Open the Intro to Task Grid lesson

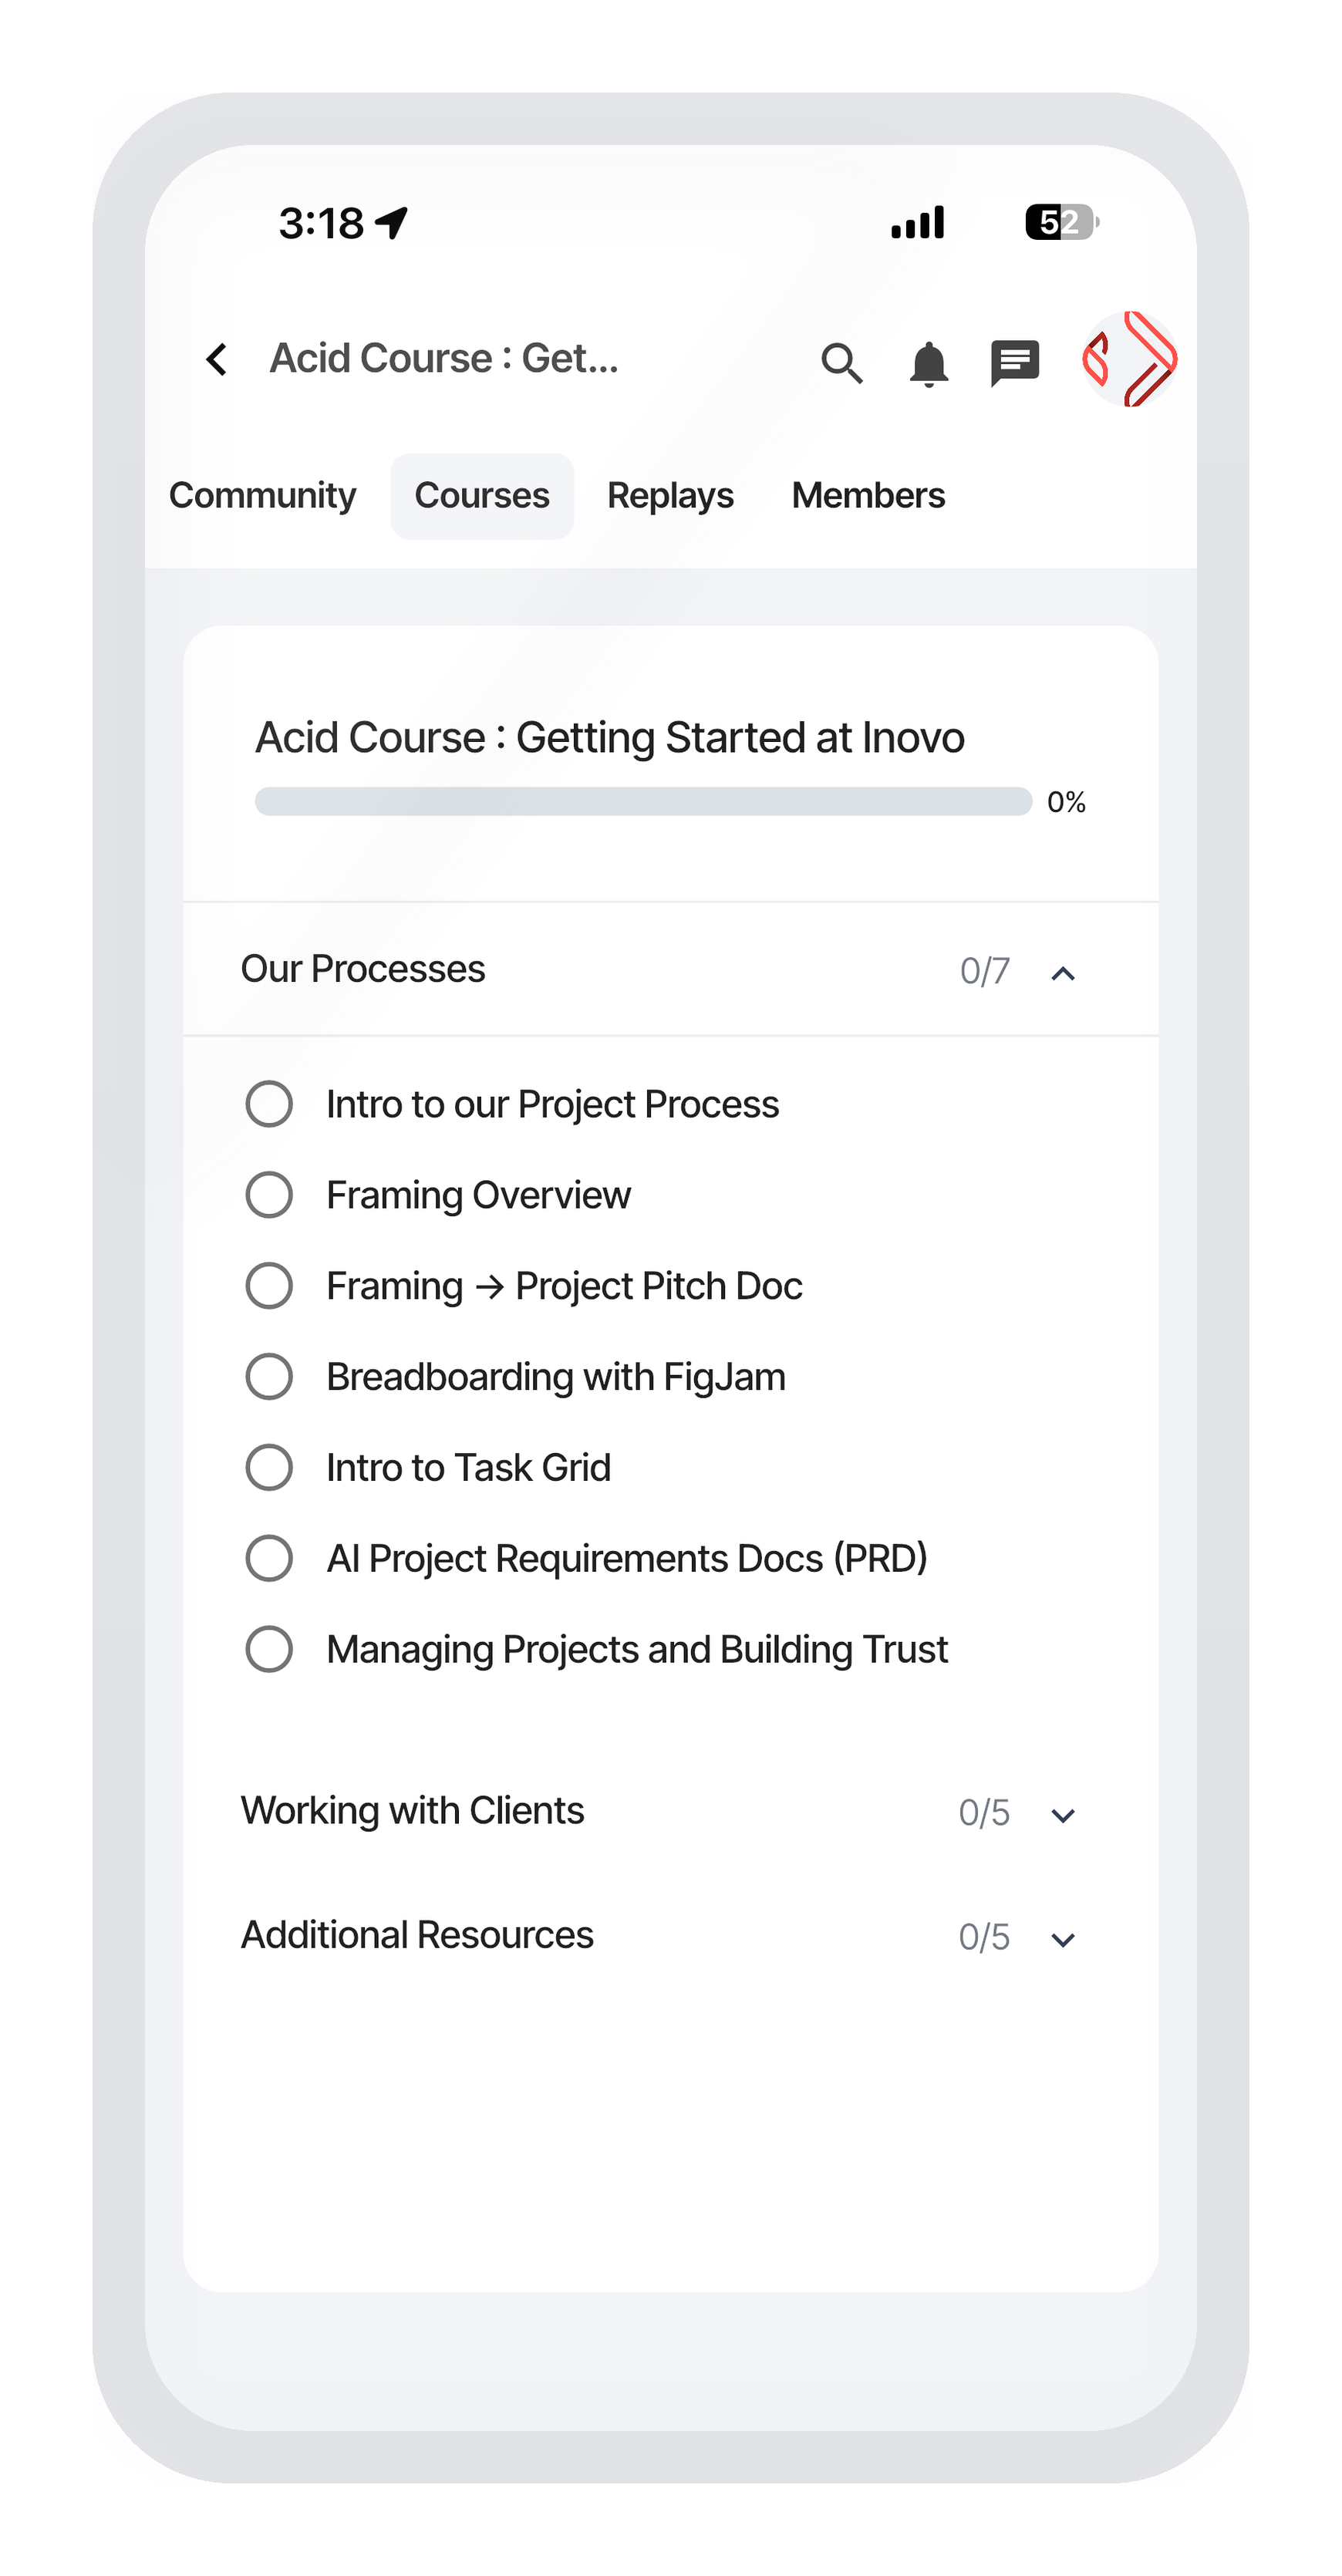pyautogui.click(x=468, y=1468)
